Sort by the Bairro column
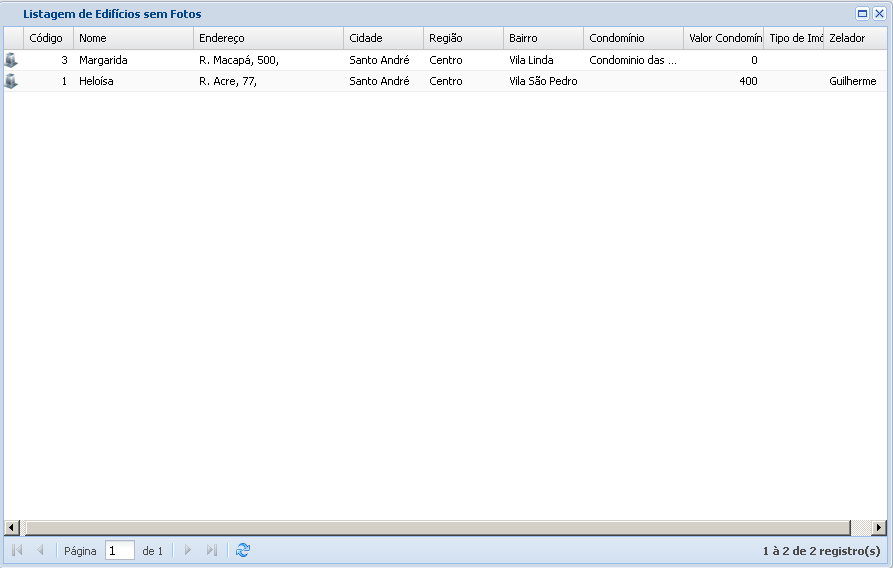Screen dimensions: 893x568 [x=542, y=38]
